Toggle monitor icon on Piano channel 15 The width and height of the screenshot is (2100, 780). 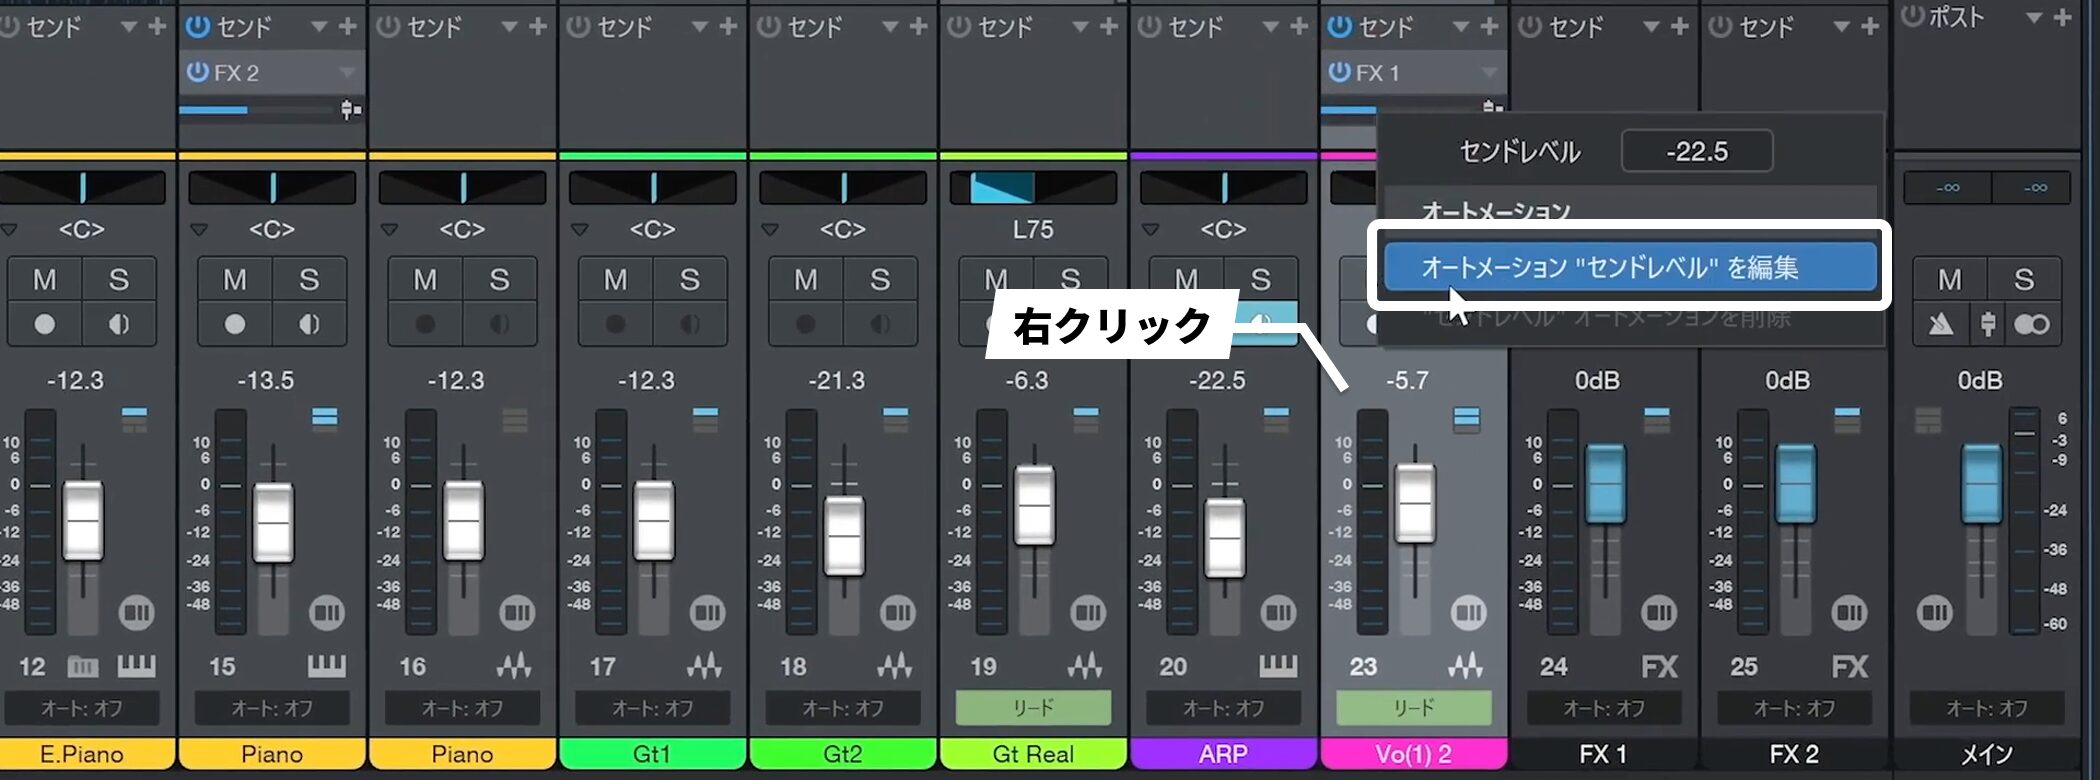(x=309, y=324)
